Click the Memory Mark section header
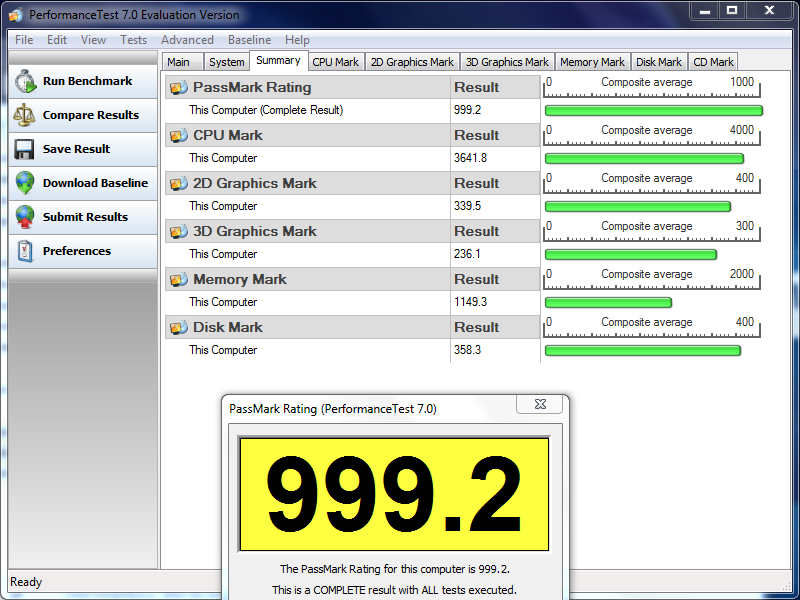 [353, 279]
